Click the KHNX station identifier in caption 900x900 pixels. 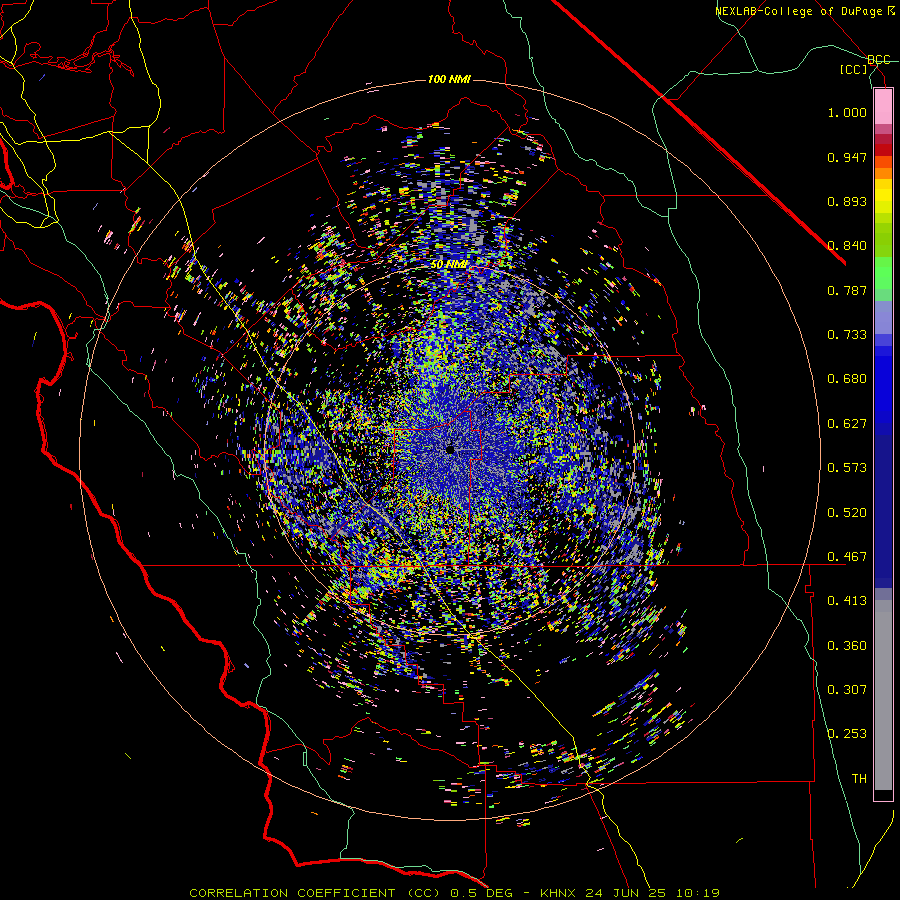click(560, 893)
